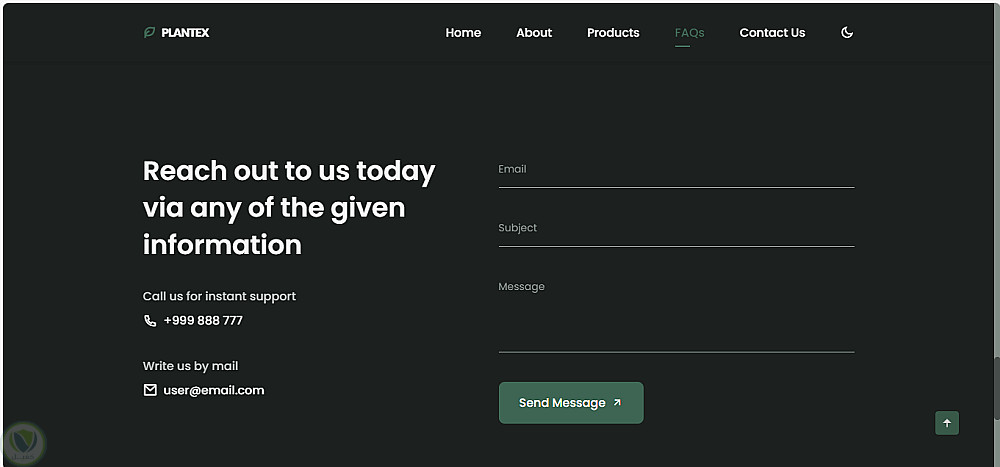This screenshot has height=467, width=1000.
Task: Click the phone icon beside the number
Action: tap(150, 321)
